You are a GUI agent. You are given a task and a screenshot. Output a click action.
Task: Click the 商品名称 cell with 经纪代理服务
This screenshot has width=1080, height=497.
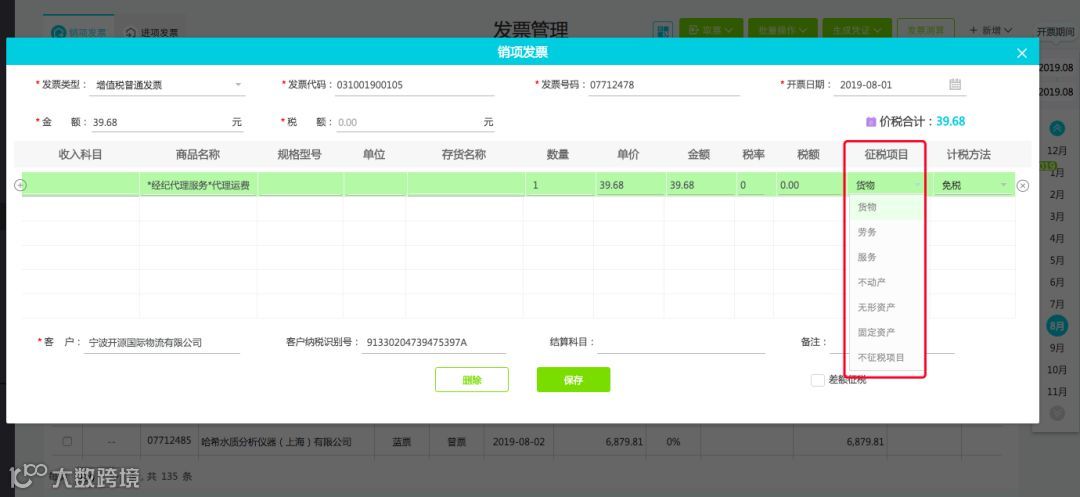point(198,185)
